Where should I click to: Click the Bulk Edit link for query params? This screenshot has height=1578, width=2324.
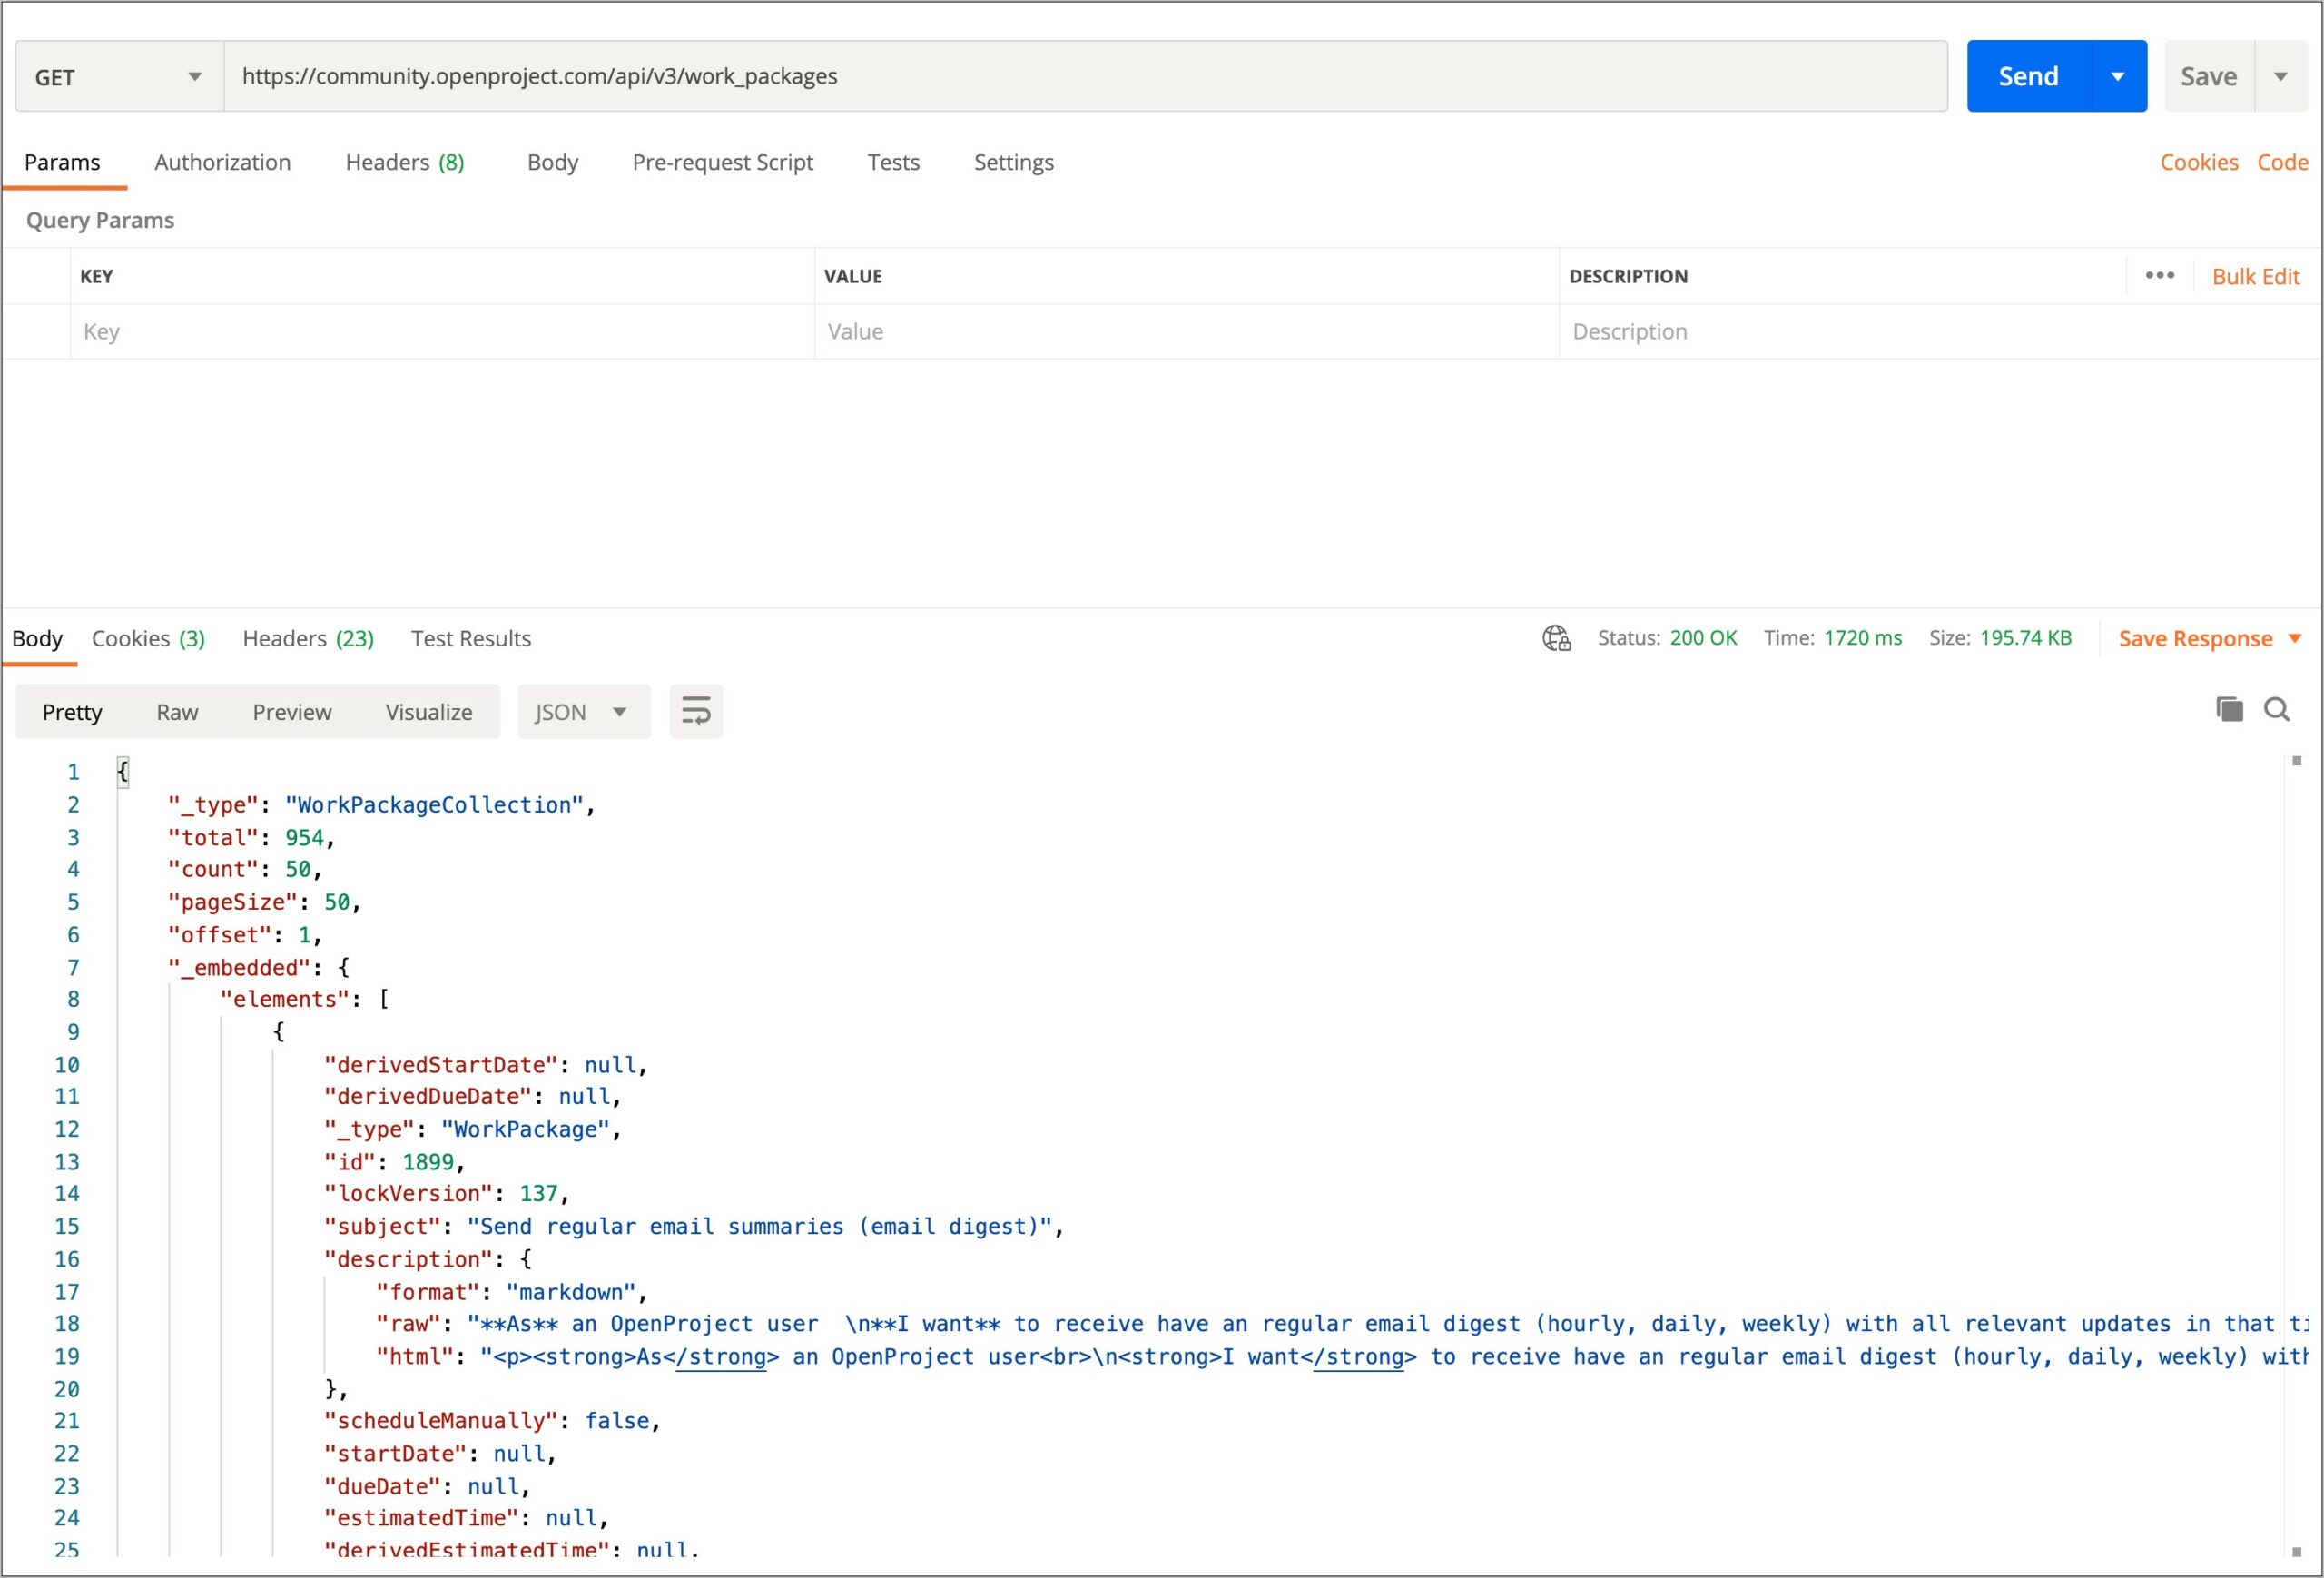click(2255, 277)
